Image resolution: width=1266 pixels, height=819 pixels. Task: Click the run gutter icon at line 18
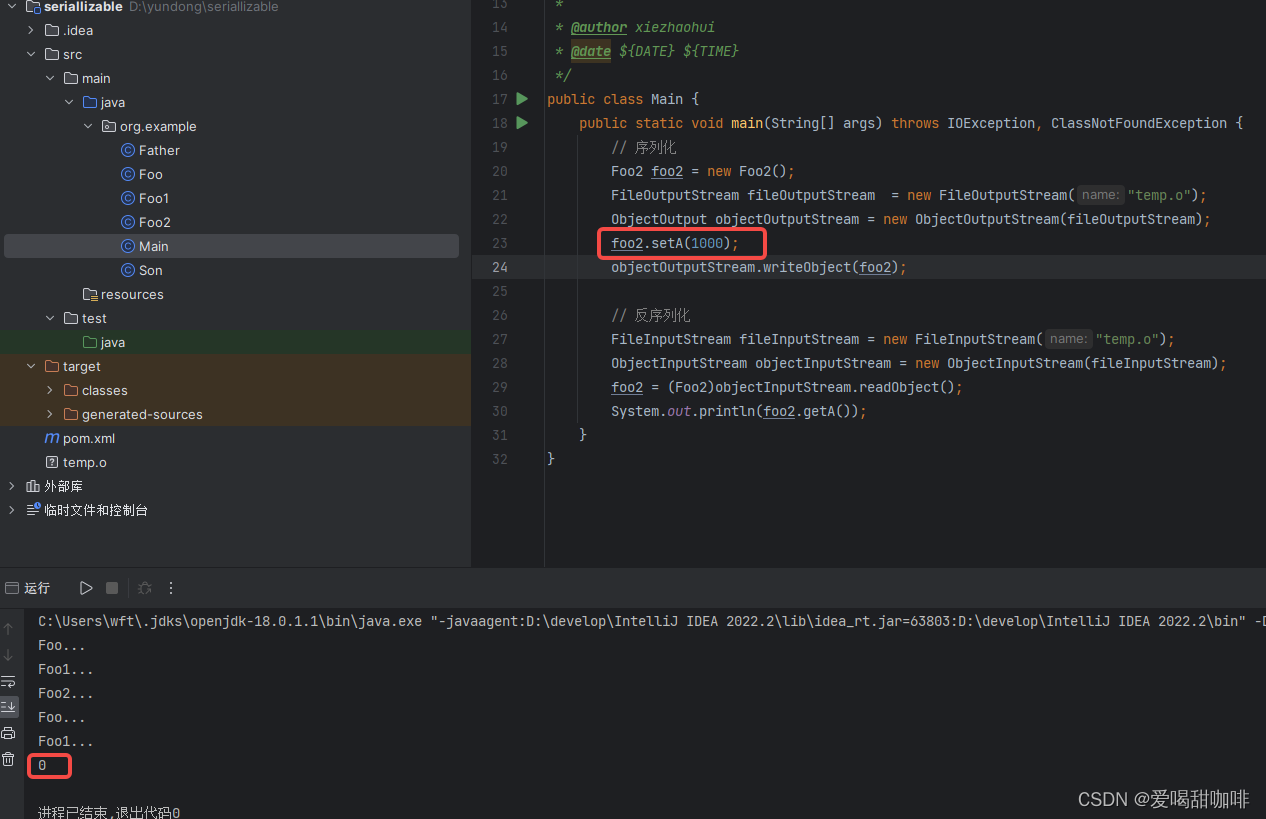521,123
